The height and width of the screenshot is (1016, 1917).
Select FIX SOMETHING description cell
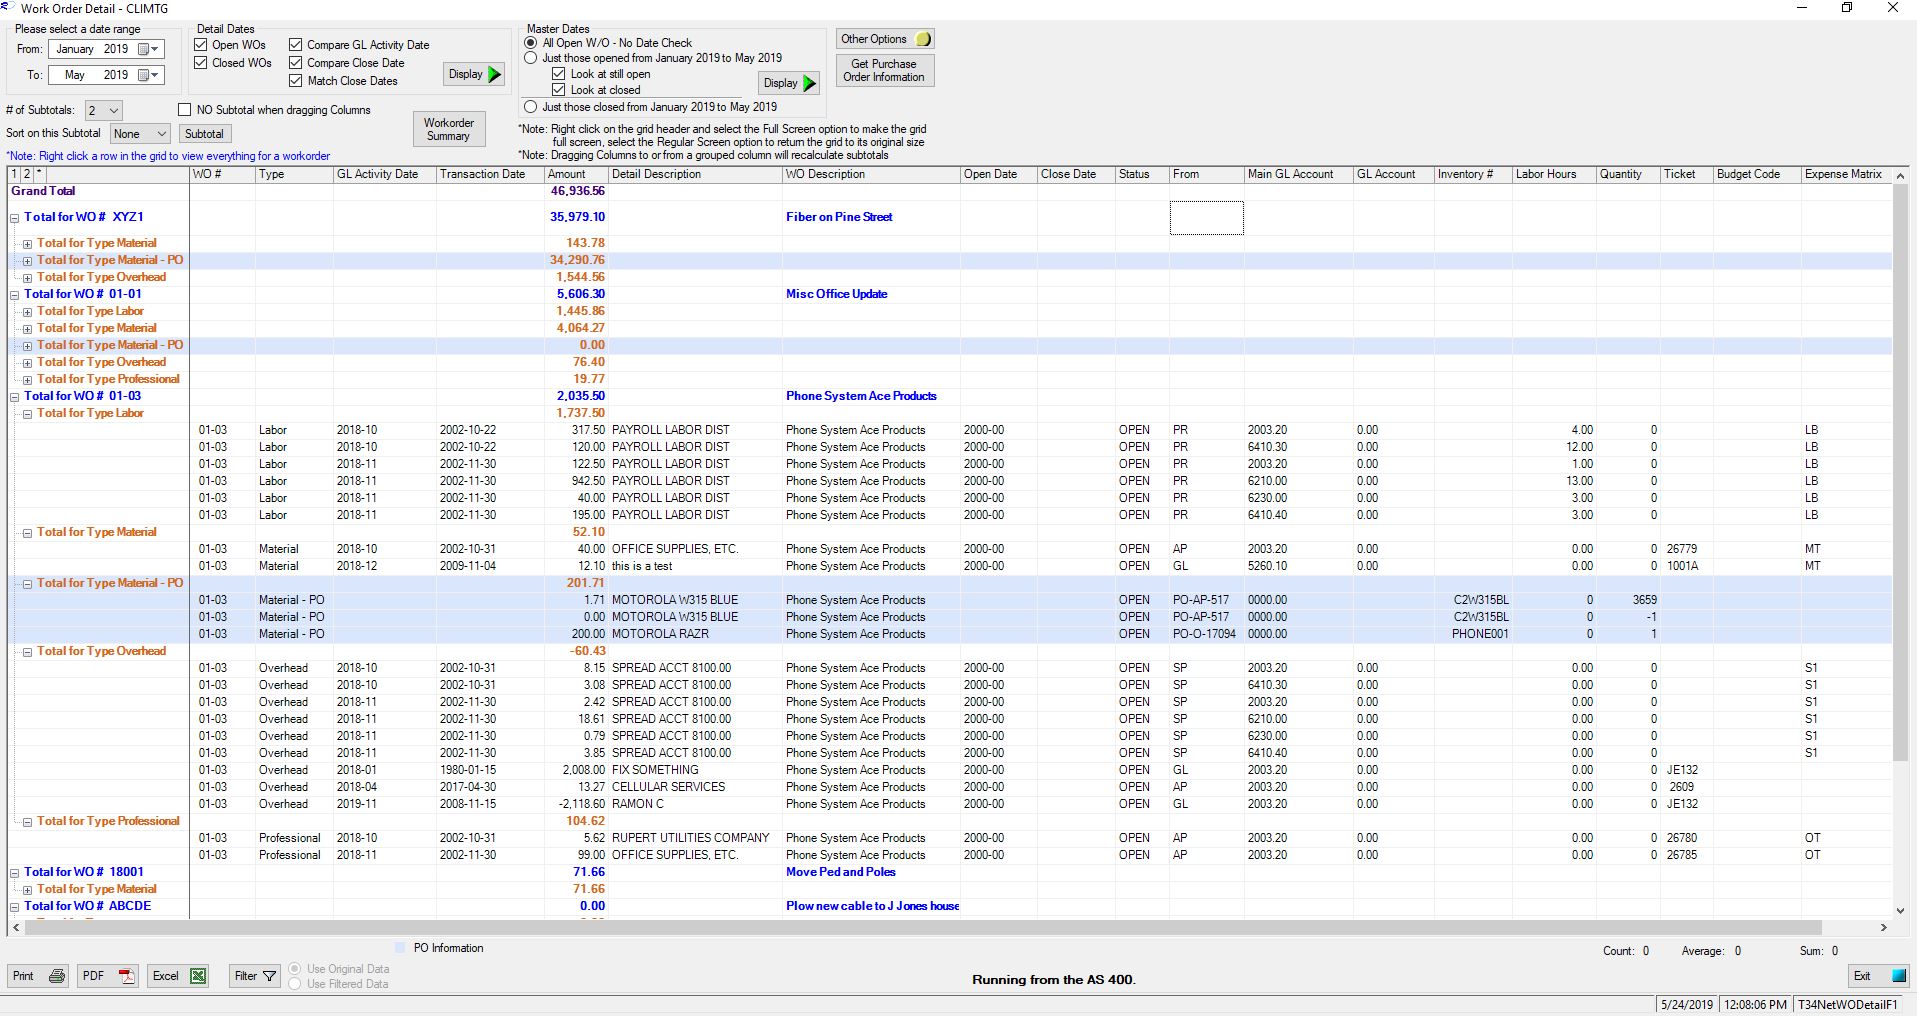695,770
